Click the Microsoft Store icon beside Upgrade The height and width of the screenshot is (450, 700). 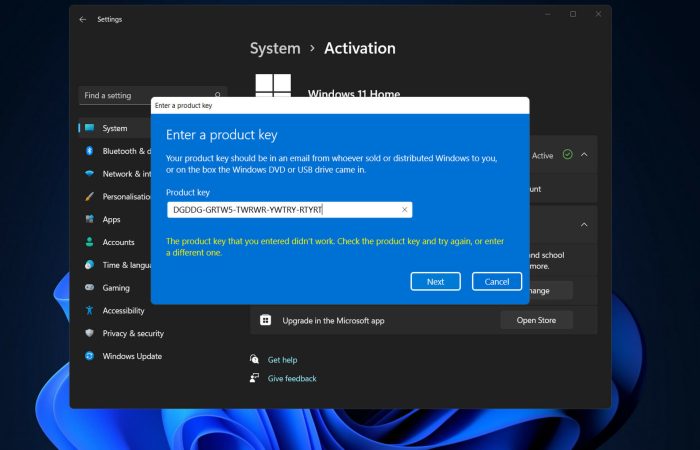[x=266, y=320]
